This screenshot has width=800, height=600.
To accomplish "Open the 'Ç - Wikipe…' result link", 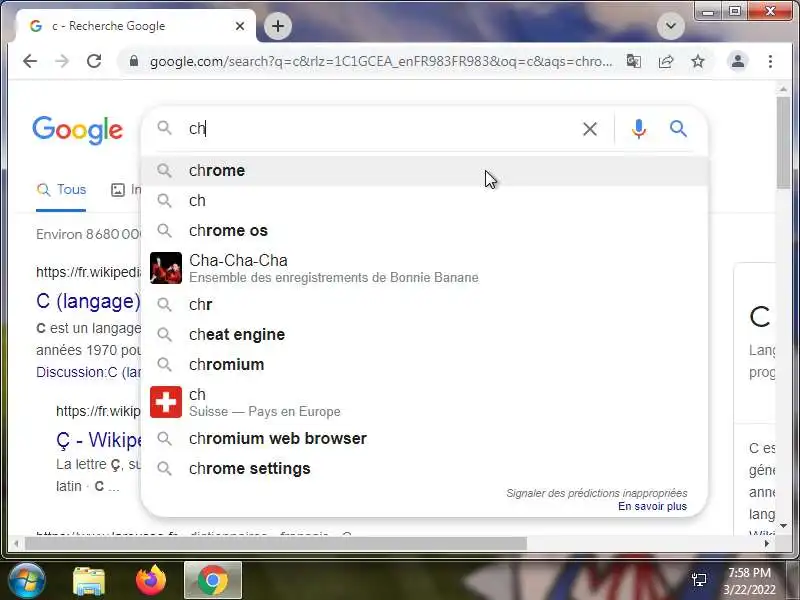I will click(x=99, y=440).
